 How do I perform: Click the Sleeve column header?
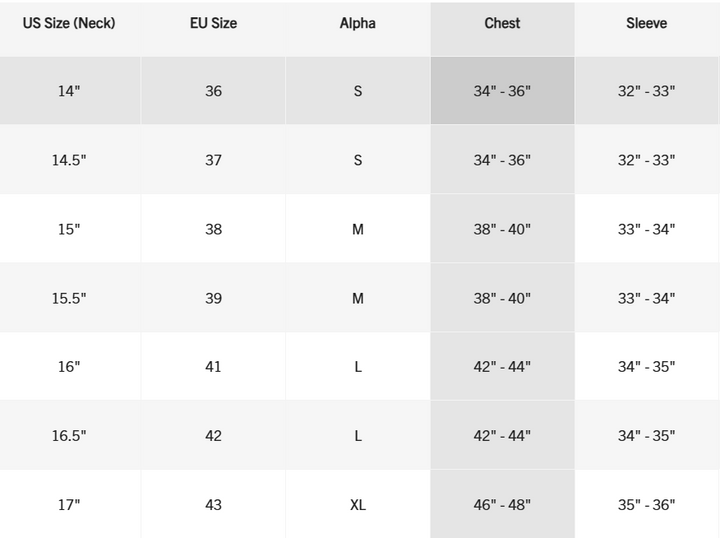(646, 23)
